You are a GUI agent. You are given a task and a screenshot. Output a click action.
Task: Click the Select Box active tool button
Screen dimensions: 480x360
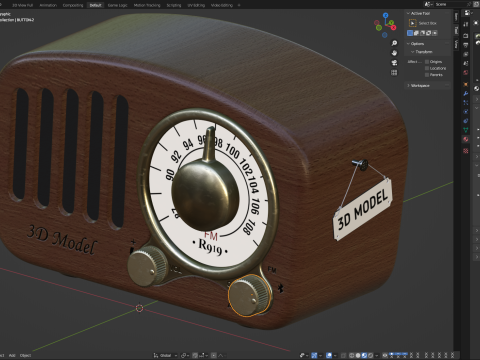coord(413,23)
